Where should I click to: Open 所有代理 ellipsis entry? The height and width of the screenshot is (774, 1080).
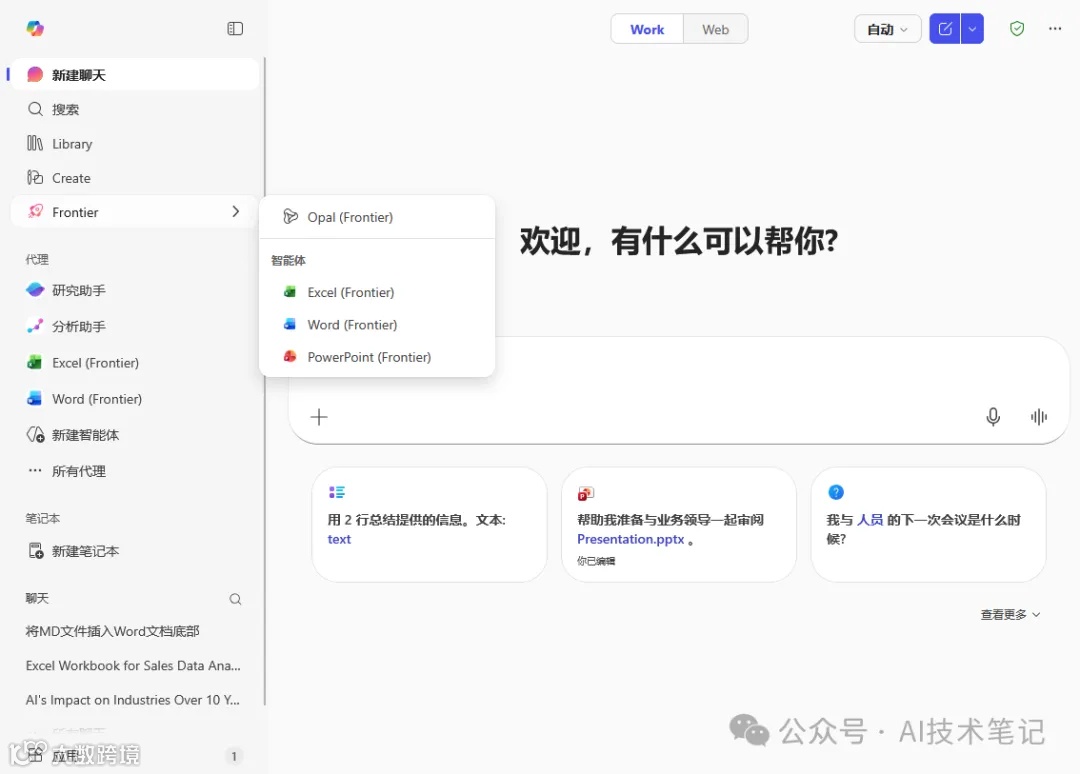pos(135,471)
